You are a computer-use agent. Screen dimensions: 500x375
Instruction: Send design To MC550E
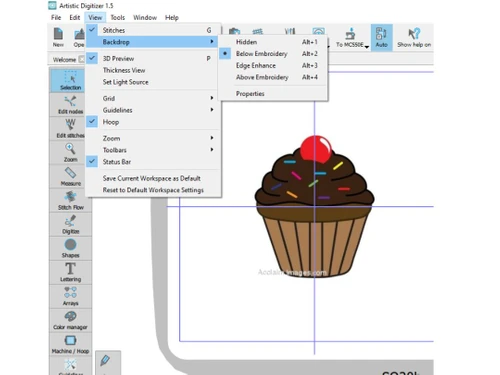tap(350, 37)
